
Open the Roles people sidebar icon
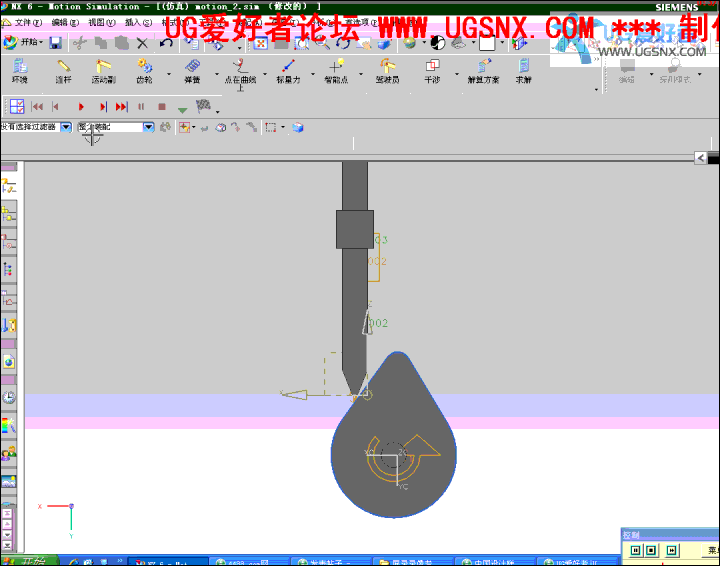[x=9, y=453]
